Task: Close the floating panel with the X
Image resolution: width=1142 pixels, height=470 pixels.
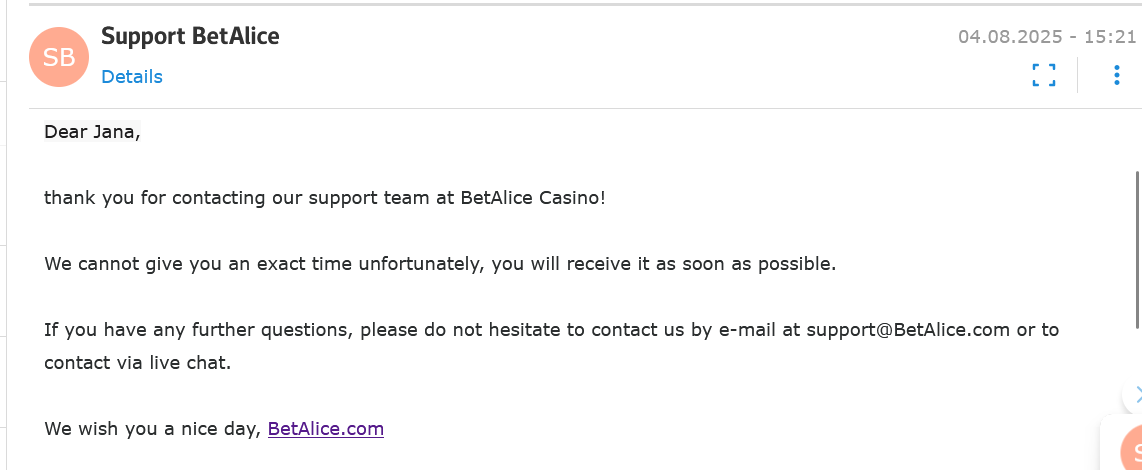Action: point(1137,395)
